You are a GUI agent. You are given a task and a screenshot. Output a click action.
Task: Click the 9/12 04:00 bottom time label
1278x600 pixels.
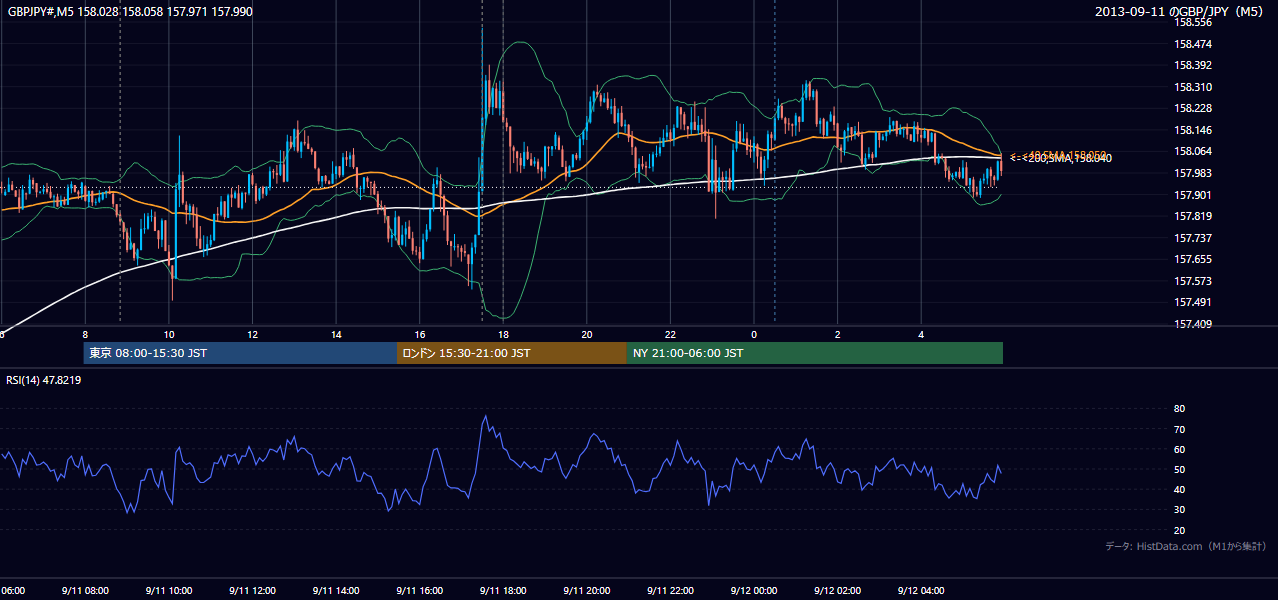920,591
